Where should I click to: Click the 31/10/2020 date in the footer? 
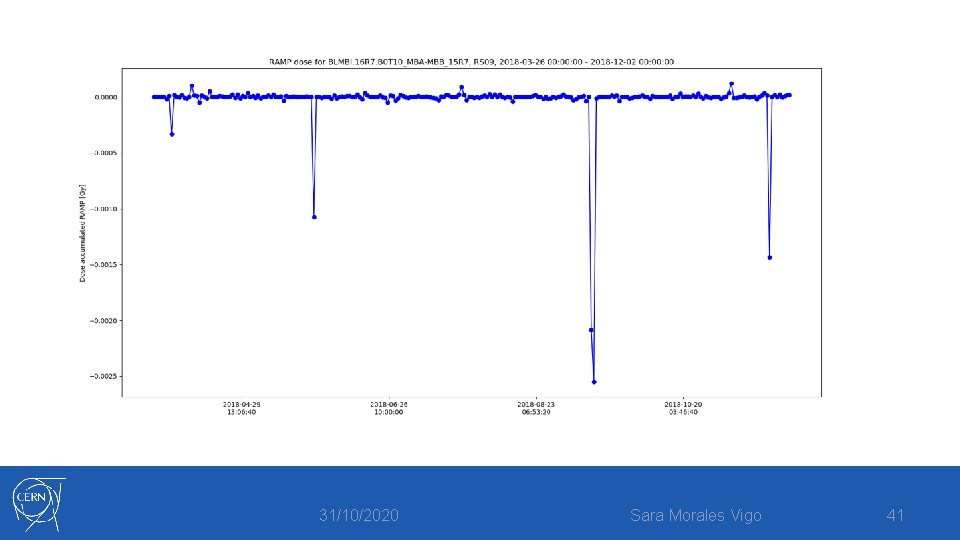tap(359, 516)
